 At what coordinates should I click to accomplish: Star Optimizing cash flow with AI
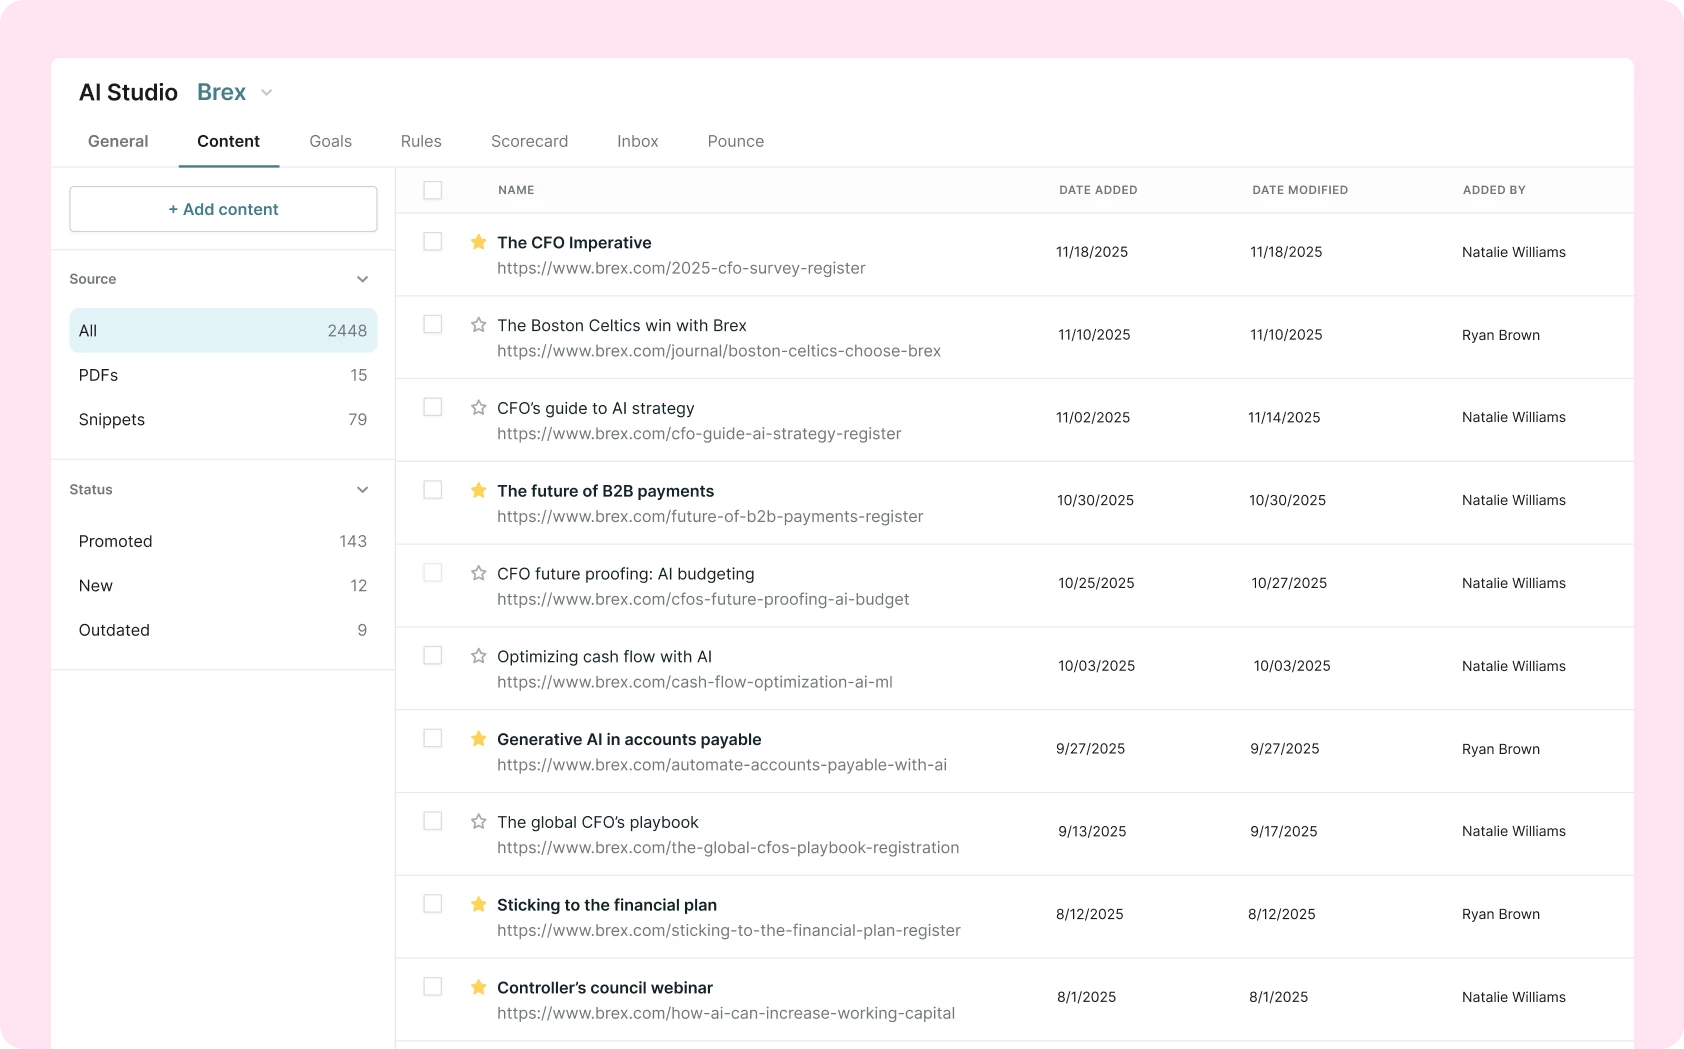click(x=479, y=656)
